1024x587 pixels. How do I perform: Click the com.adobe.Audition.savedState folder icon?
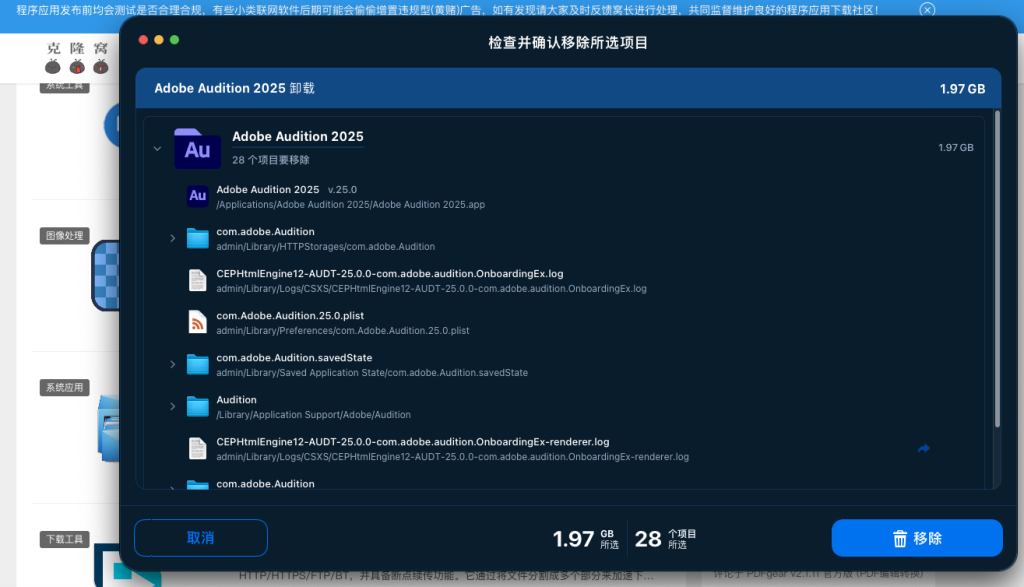pos(197,364)
